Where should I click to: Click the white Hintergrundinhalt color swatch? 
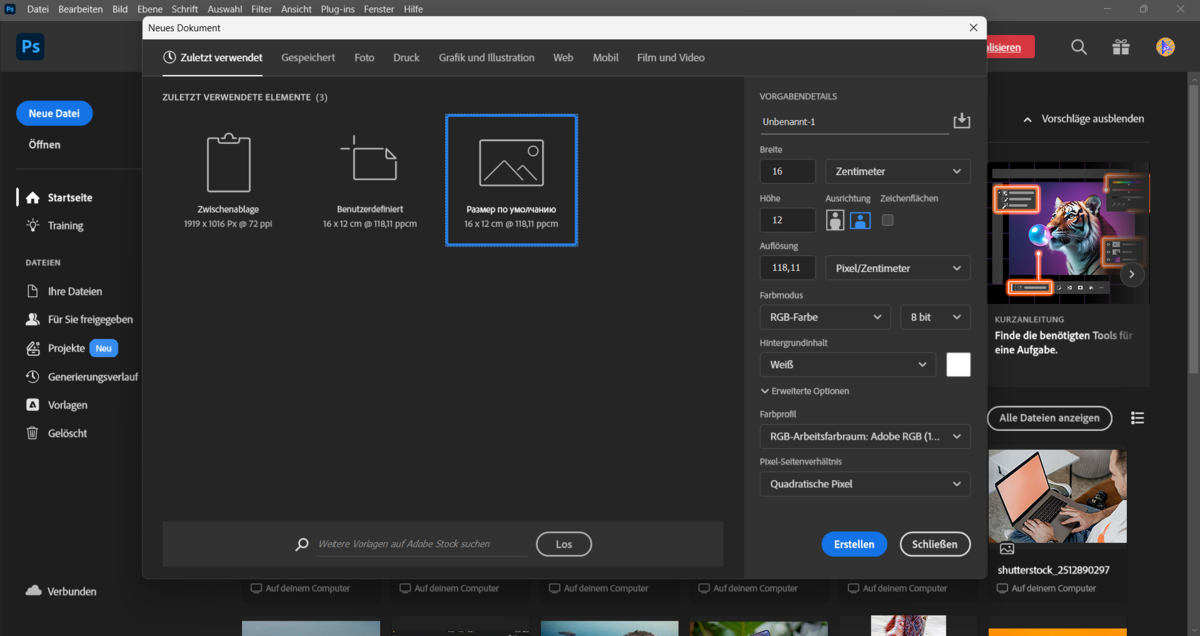(958, 364)
